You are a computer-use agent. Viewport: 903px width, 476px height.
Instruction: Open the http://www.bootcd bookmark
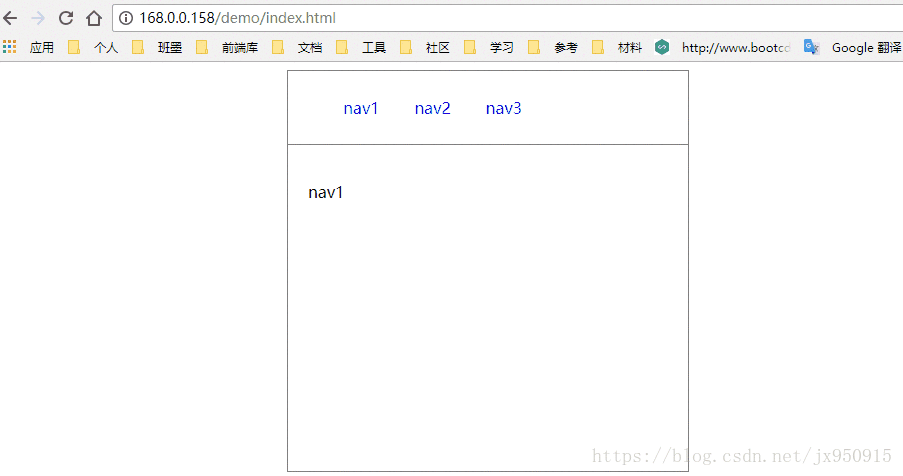(x=723, y=47)
